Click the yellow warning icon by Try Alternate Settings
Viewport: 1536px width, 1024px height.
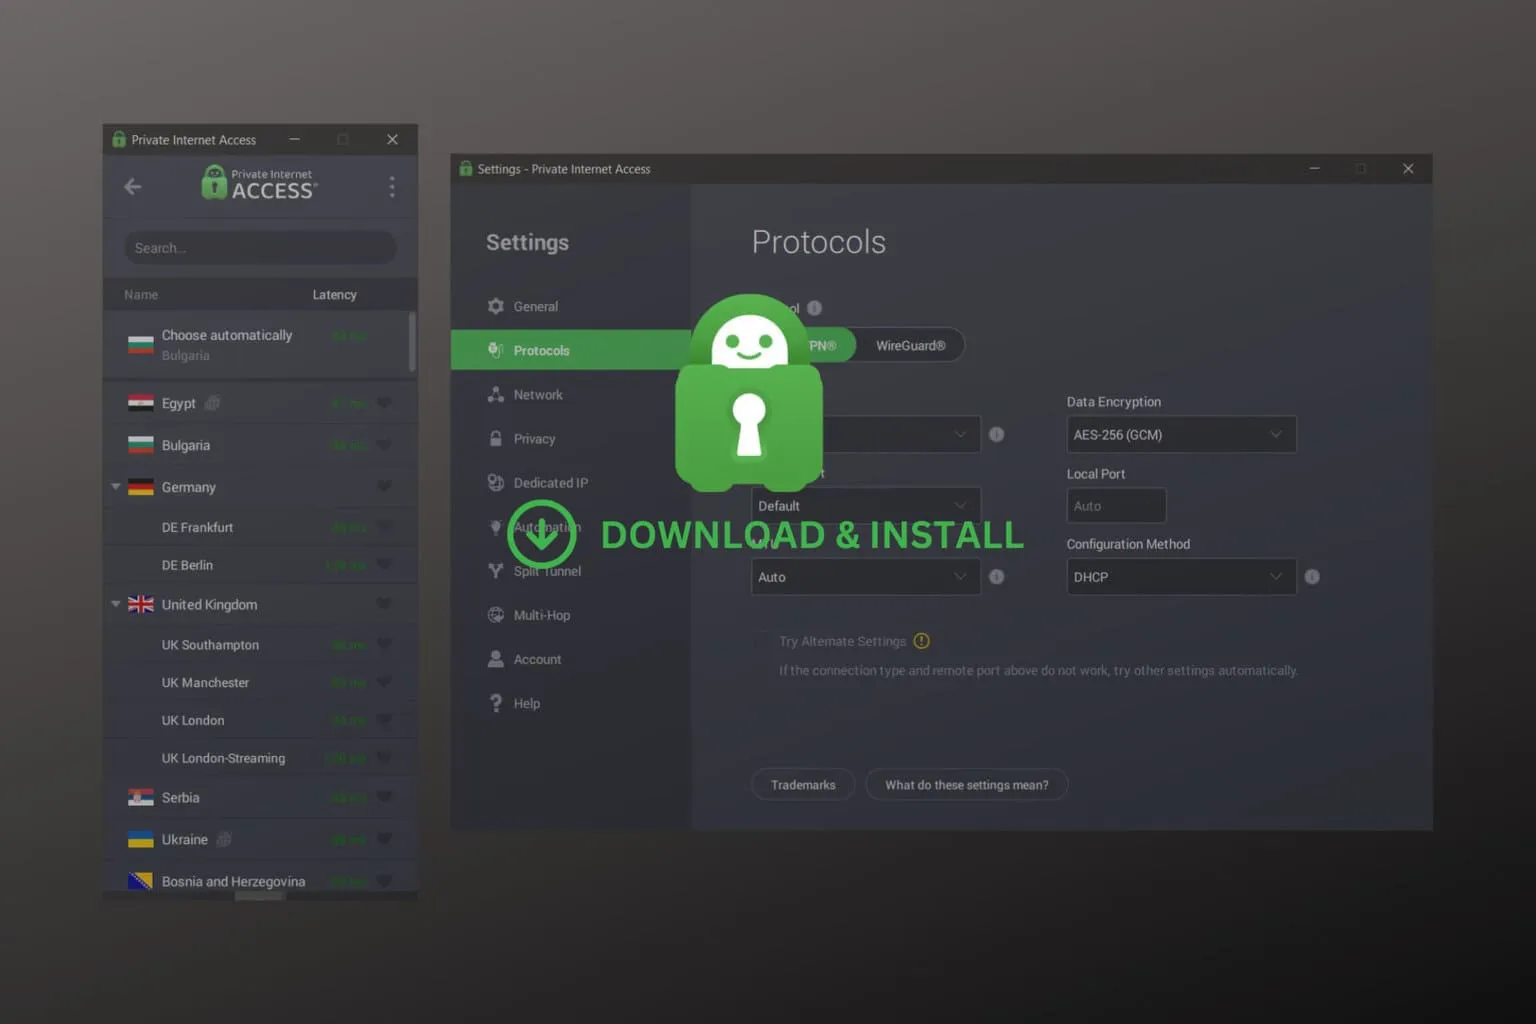pyautogui.click(x=922, y=641)
